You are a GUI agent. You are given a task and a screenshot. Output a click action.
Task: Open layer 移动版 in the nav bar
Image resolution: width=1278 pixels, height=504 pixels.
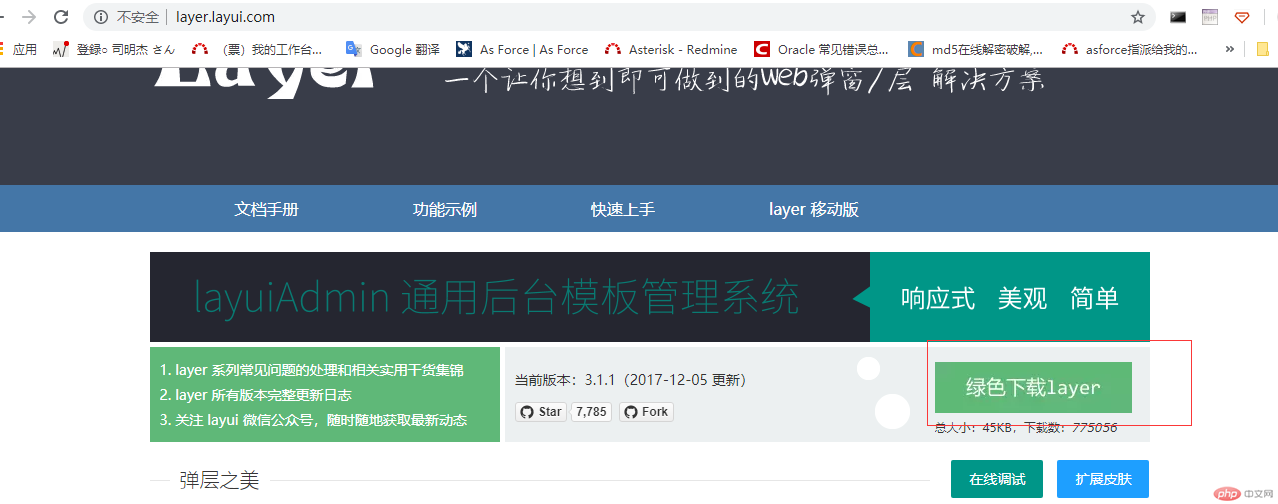click(813, 209)
